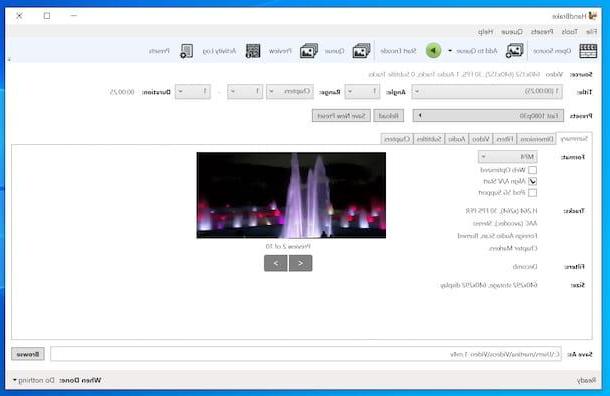Open the ending chapter dropdown
This screenshot has height=396, width=610.
coord(193,92)
